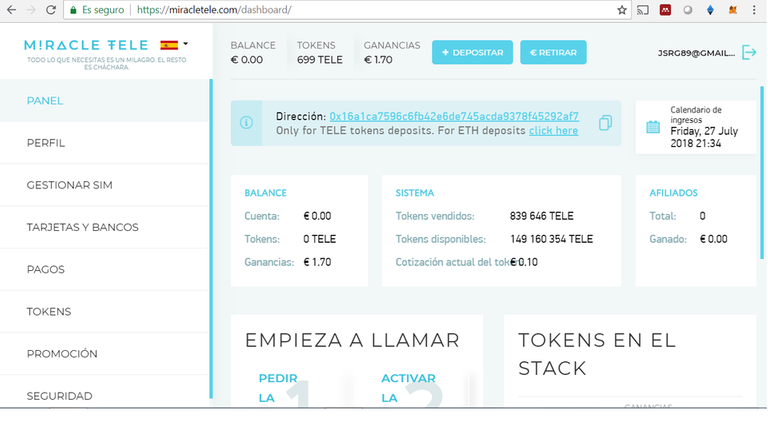Click 'Friday, 27 July 2018 21:34' date text

pyautogui.click(x=704, y=137)
